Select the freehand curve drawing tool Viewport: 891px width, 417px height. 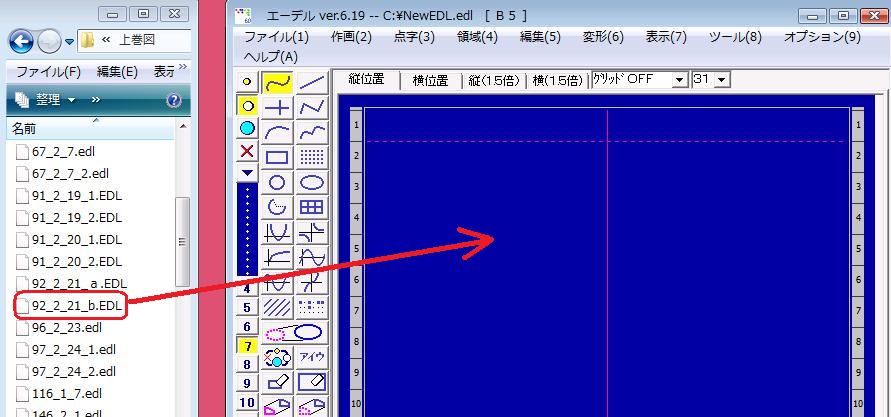pyautogui.click(x=277, y=82)
